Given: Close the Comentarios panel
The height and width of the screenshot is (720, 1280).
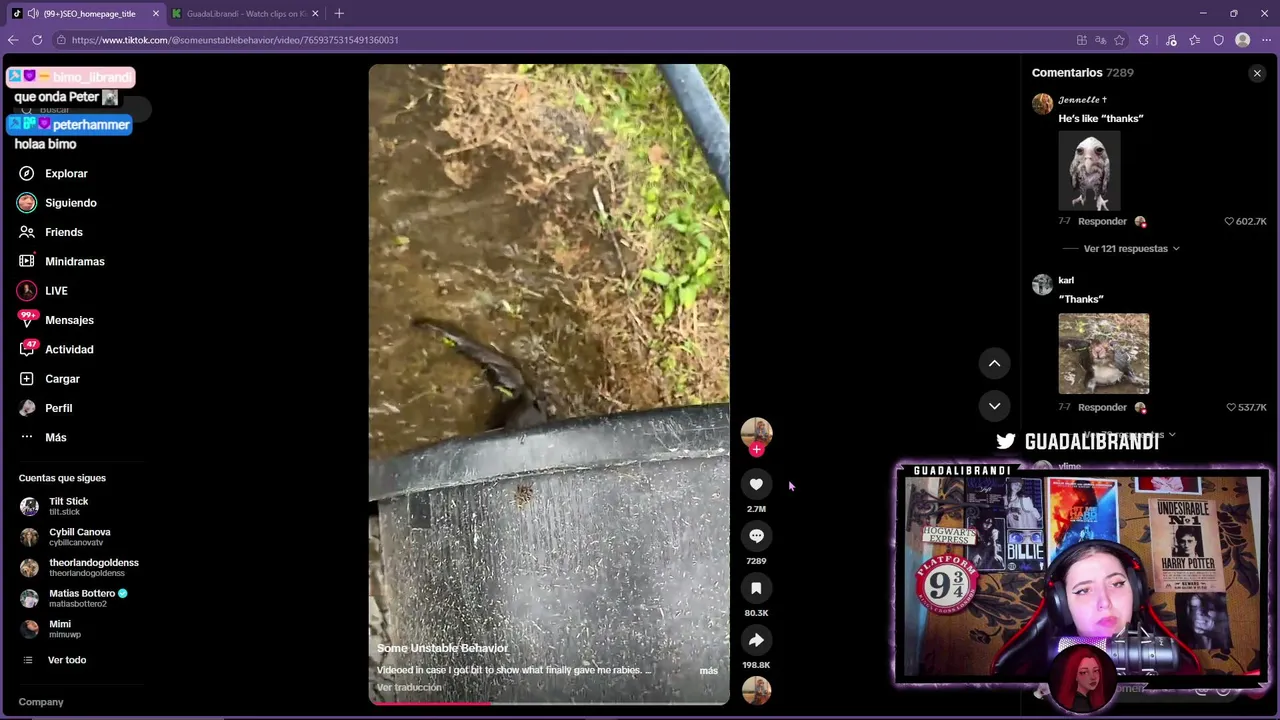Looking at the screenshot, I should 1257,73.
